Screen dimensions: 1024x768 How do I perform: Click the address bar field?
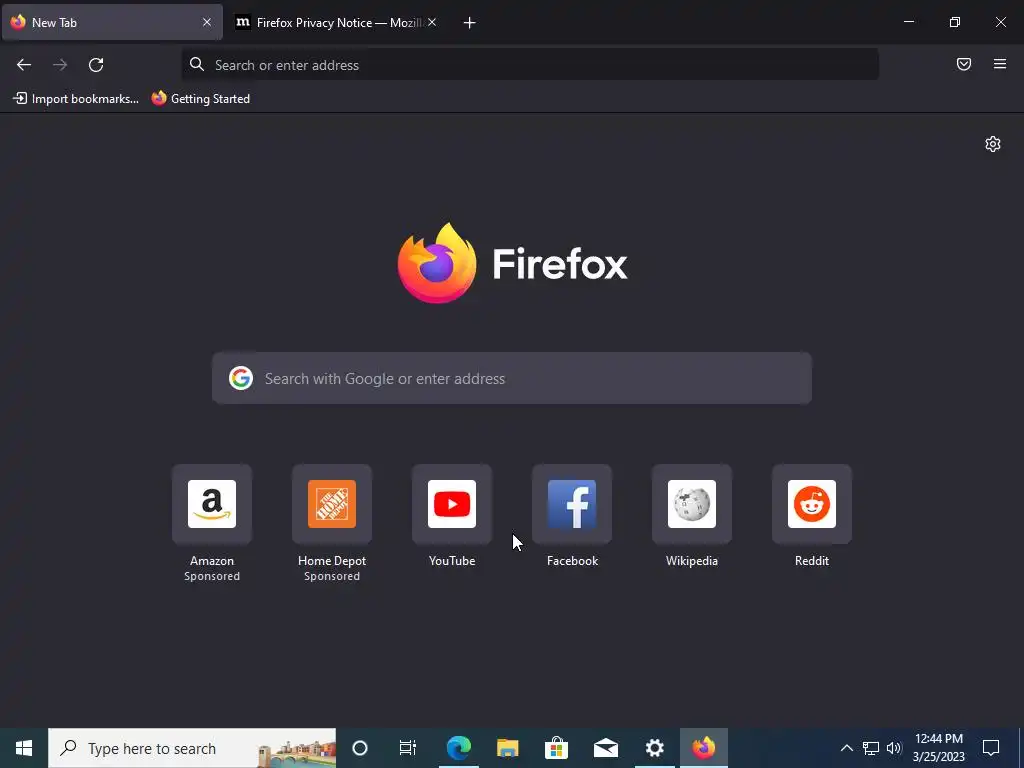(530, 65)
